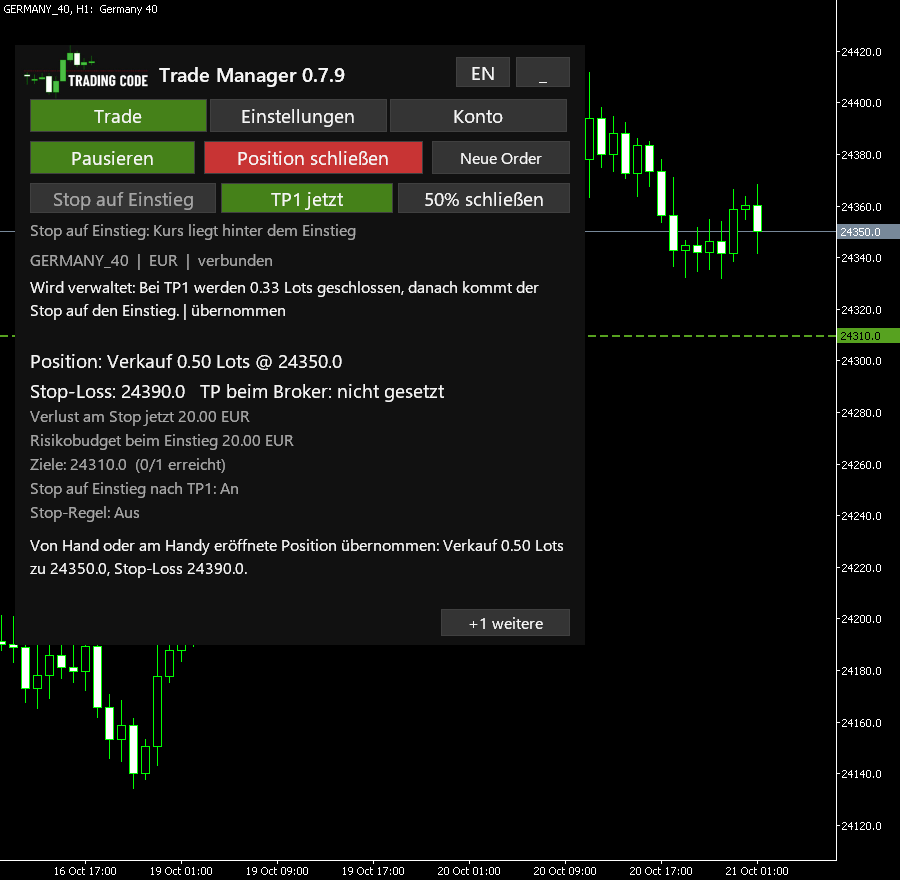Click the Position Verkauf 0.50 Lots line

pos(186,362)
